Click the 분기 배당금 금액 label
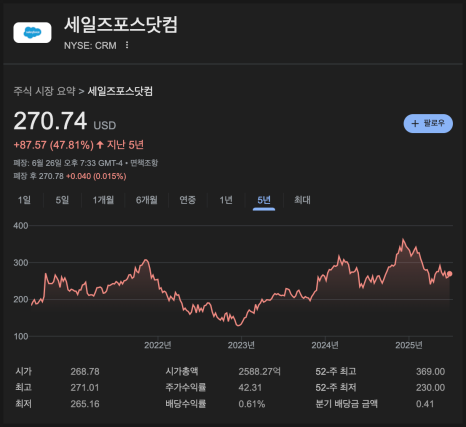 (346, 404)
